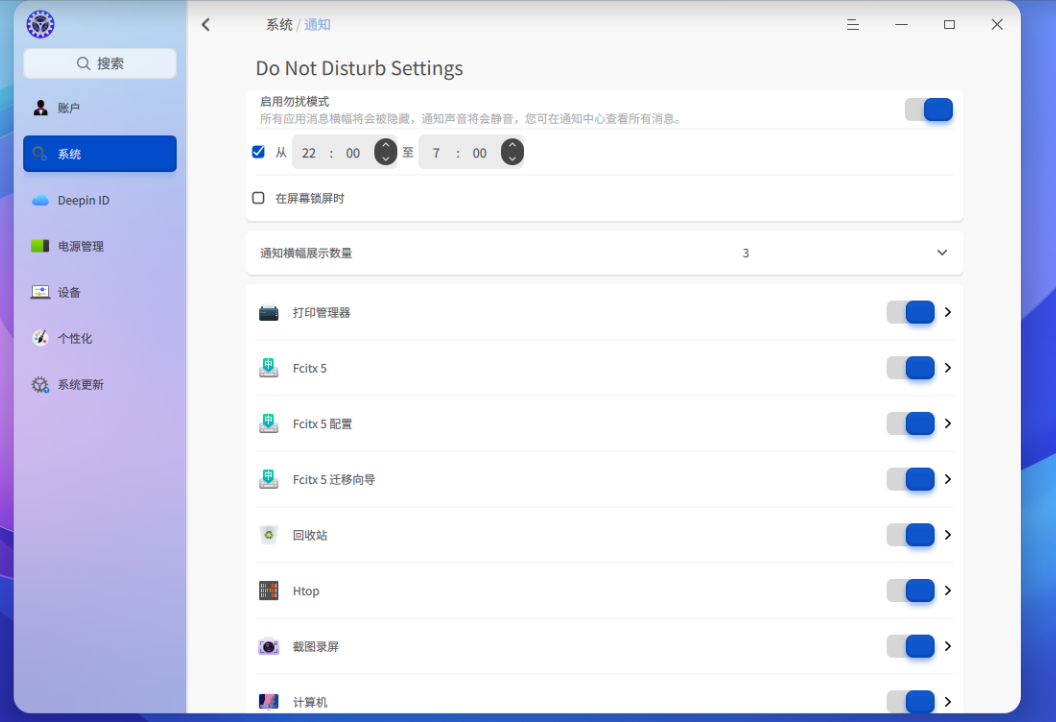The height and width of the screenshot is (722, 1056).
Task: Click the start hour 22 field
Action: tap(308, 153)
